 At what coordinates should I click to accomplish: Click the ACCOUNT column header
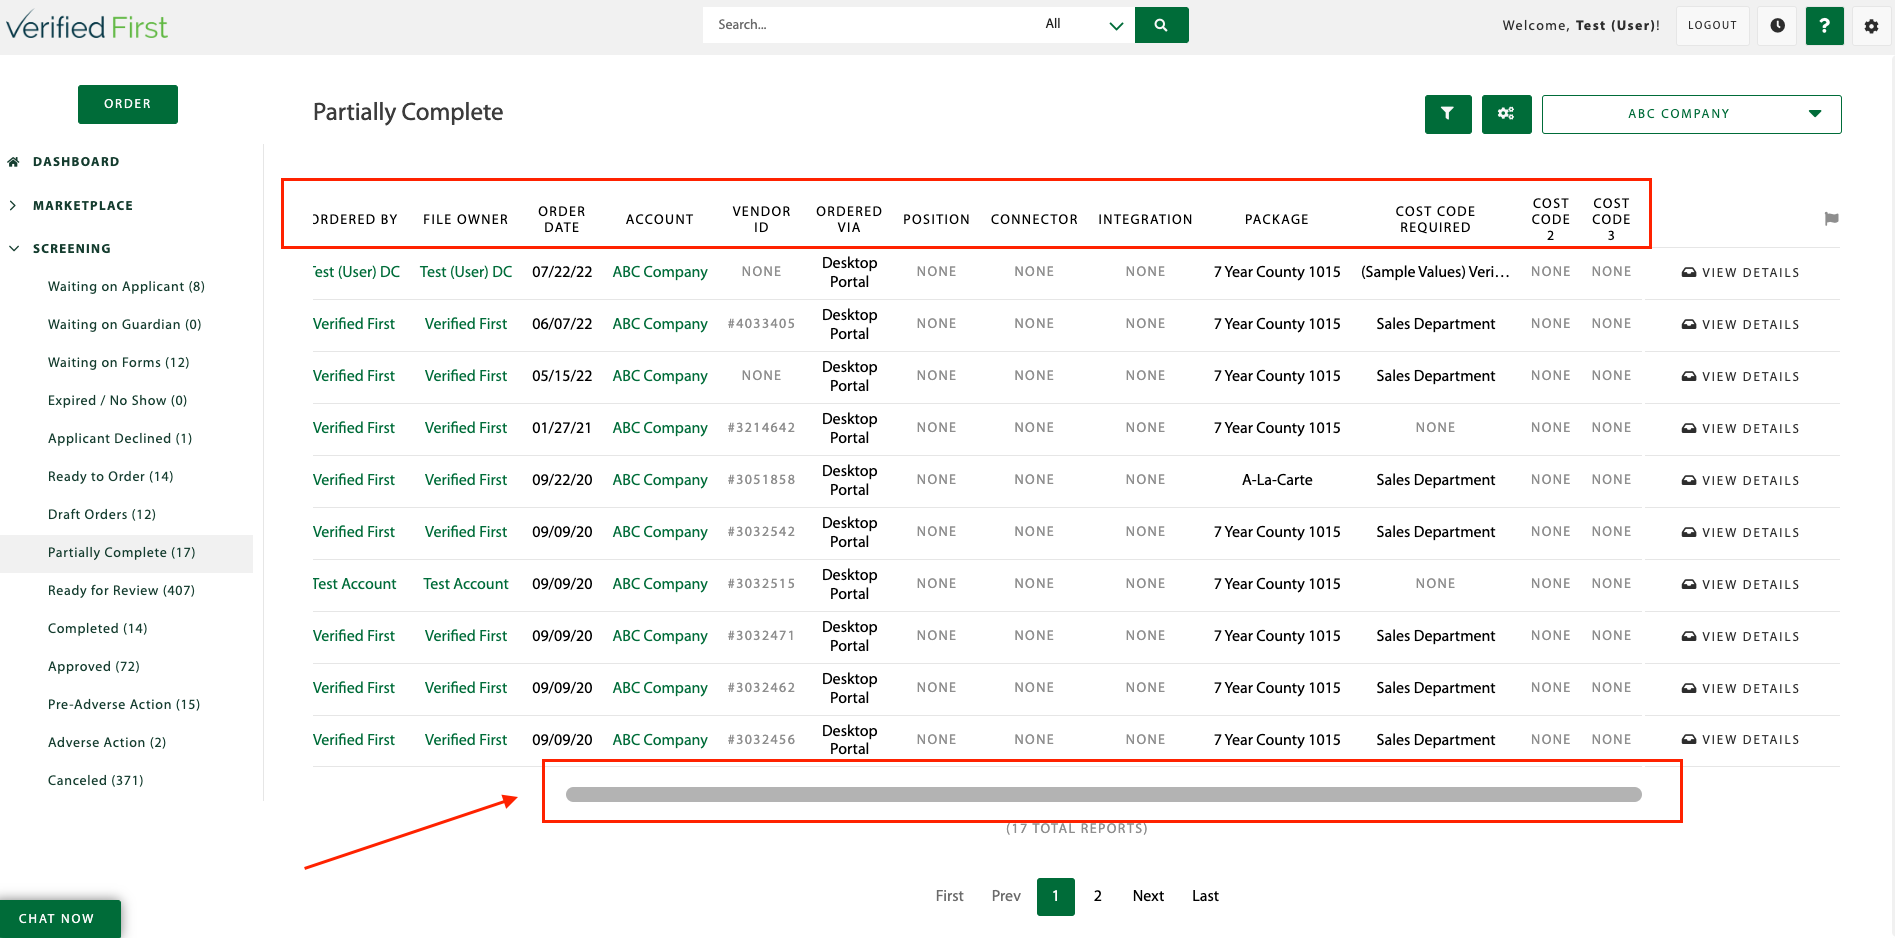[x=660, y=220]
